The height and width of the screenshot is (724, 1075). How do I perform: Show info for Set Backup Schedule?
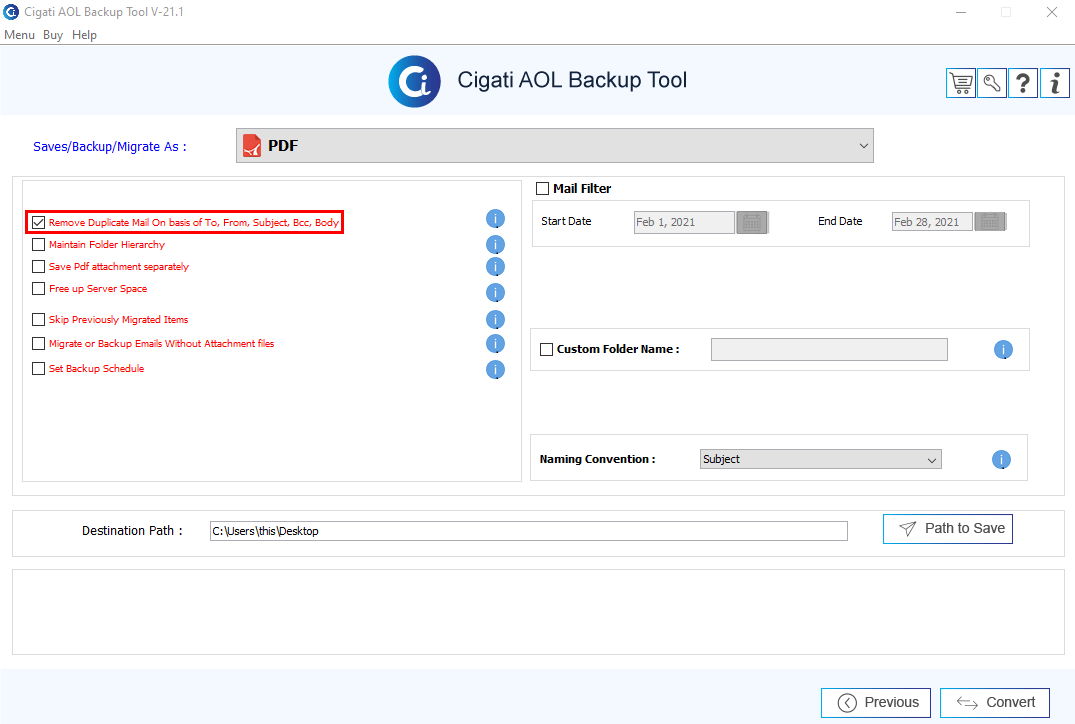click(x=495, y=370)
